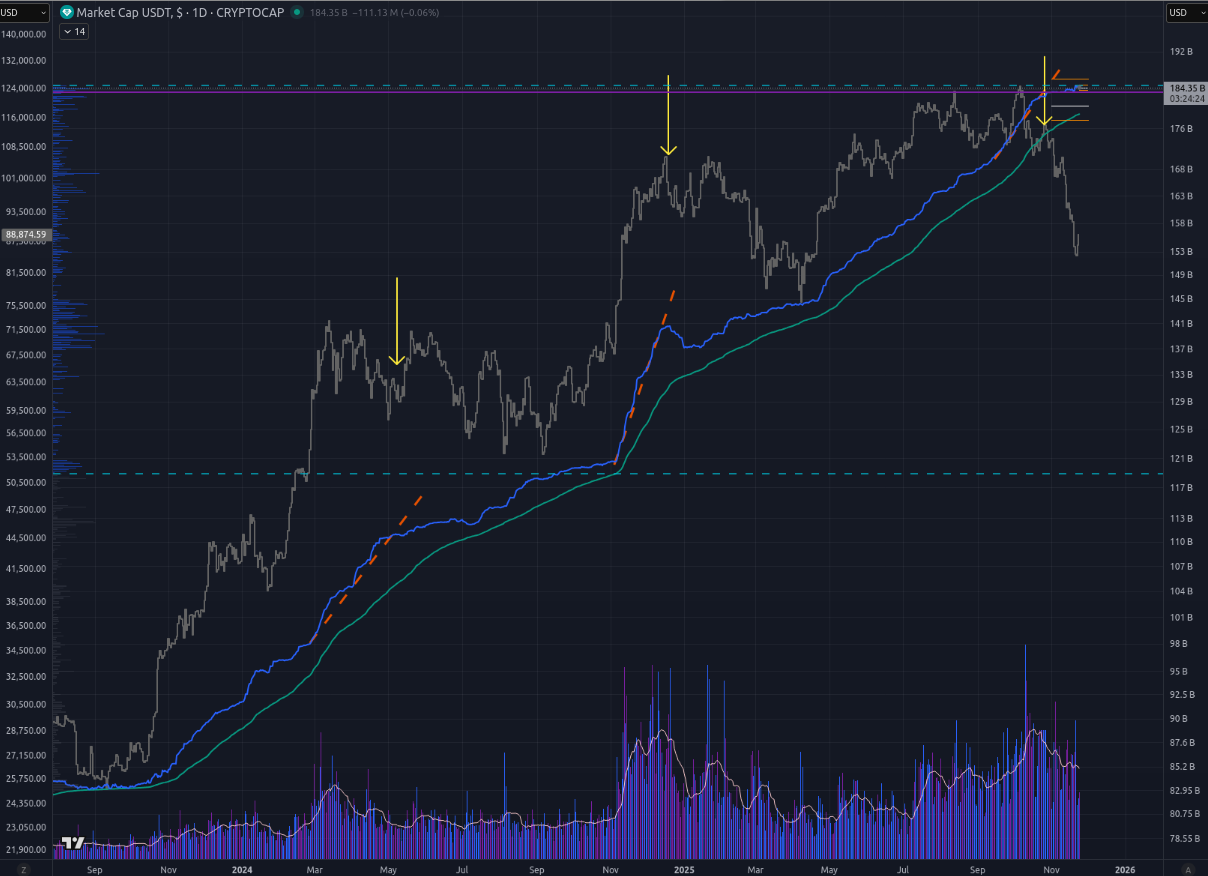Click the 88,874.59 left axis price label
The width and height of the screenshot is (1208, 876).
[26, 235]
